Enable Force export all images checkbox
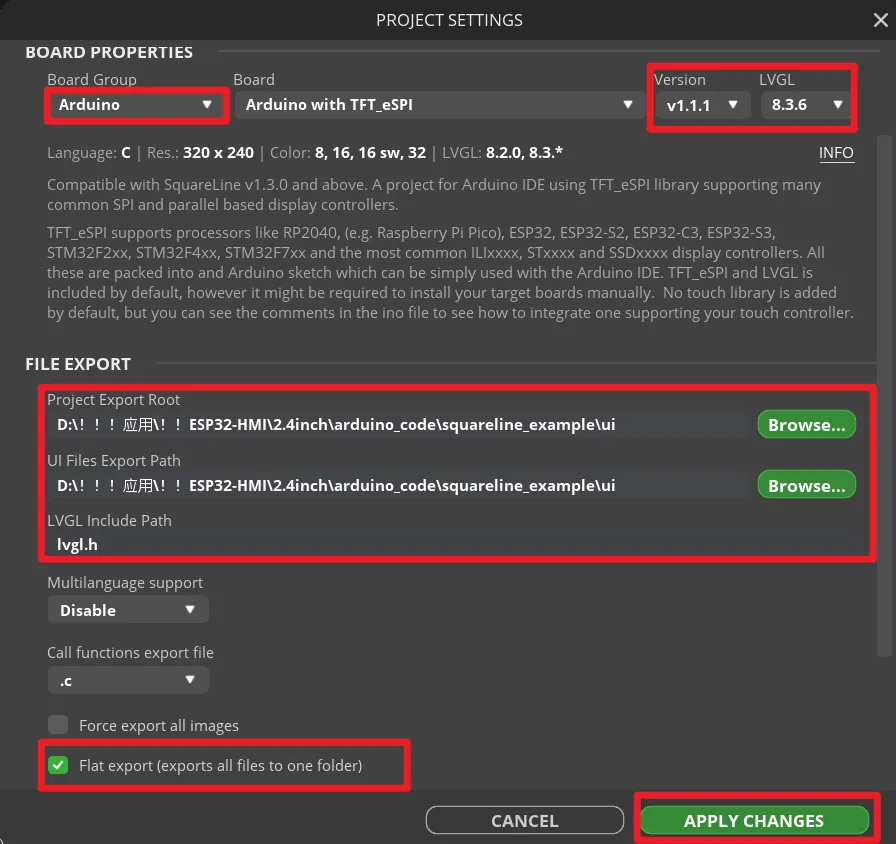The height and width of the screenshot is (844, 896). pos(59,725)
